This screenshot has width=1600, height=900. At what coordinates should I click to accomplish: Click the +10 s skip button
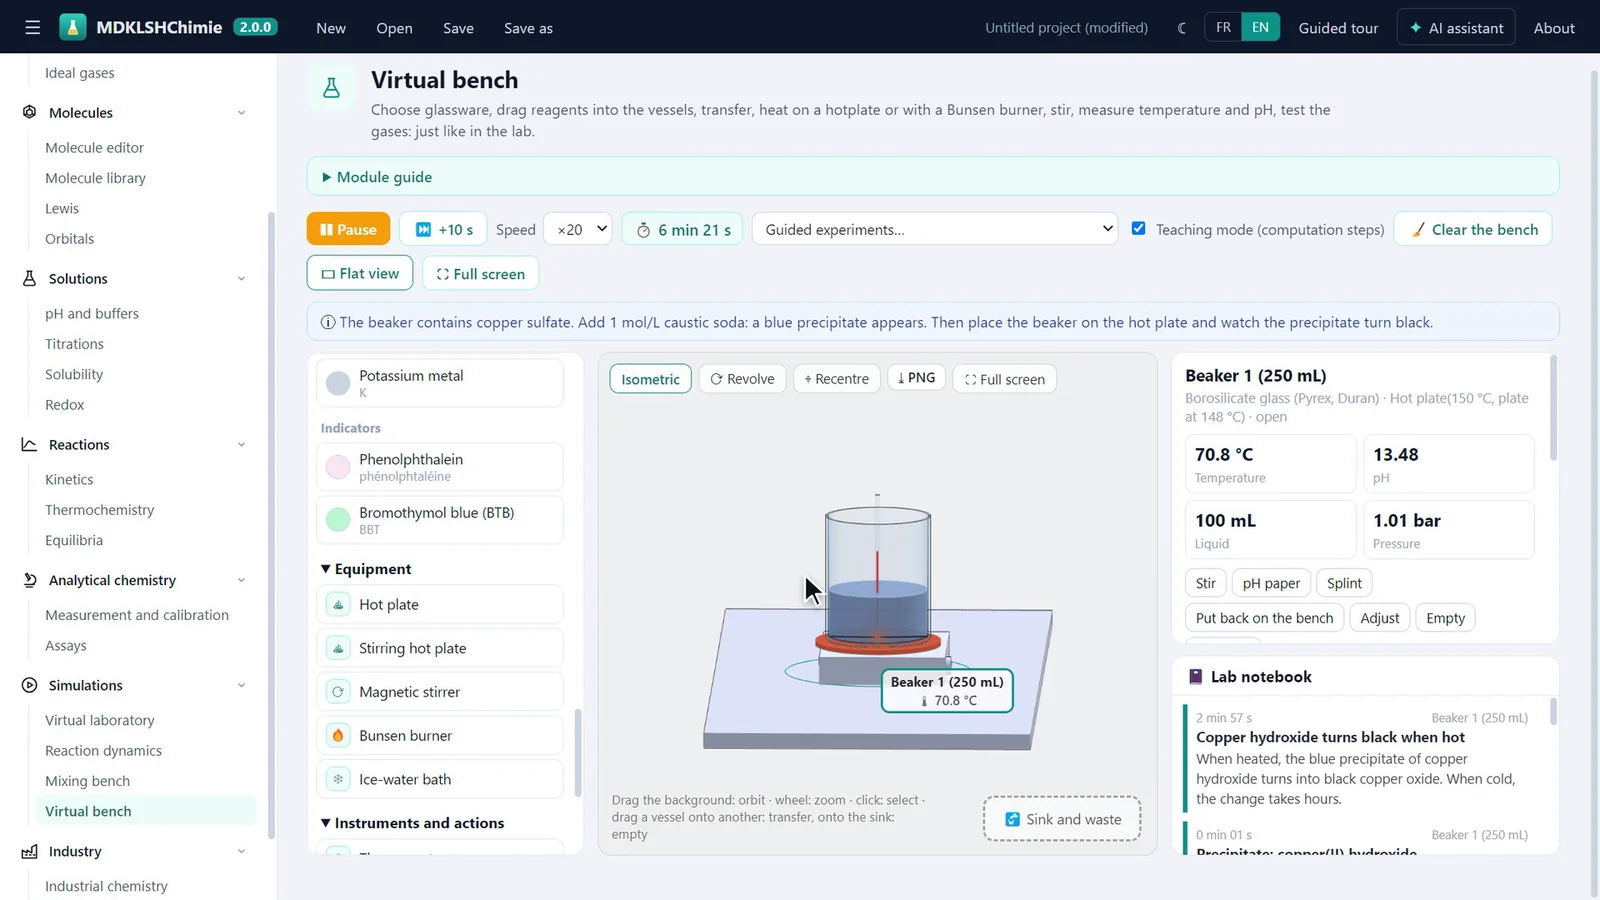click(443, 229)
